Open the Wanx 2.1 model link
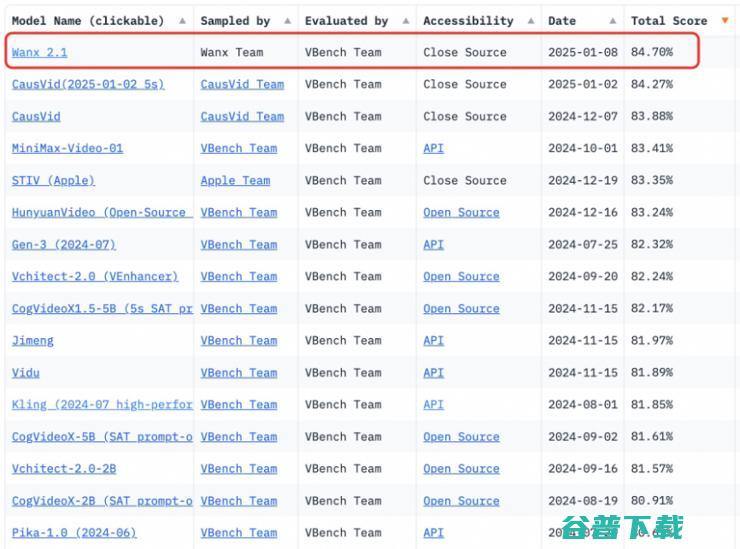 (x=40, y=52)
